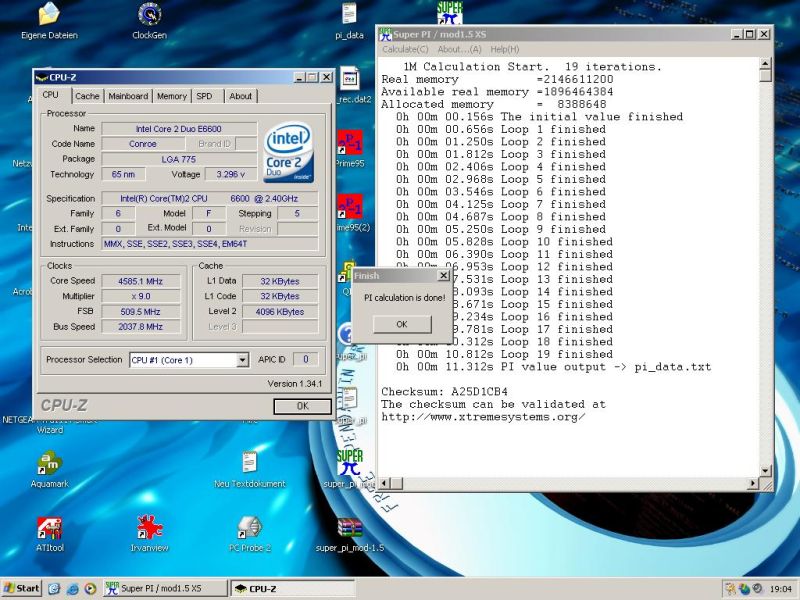Click the Level 2 cache 4096 KBytes value
Viewport: 800px width, 600px height.
click(280, 312)
